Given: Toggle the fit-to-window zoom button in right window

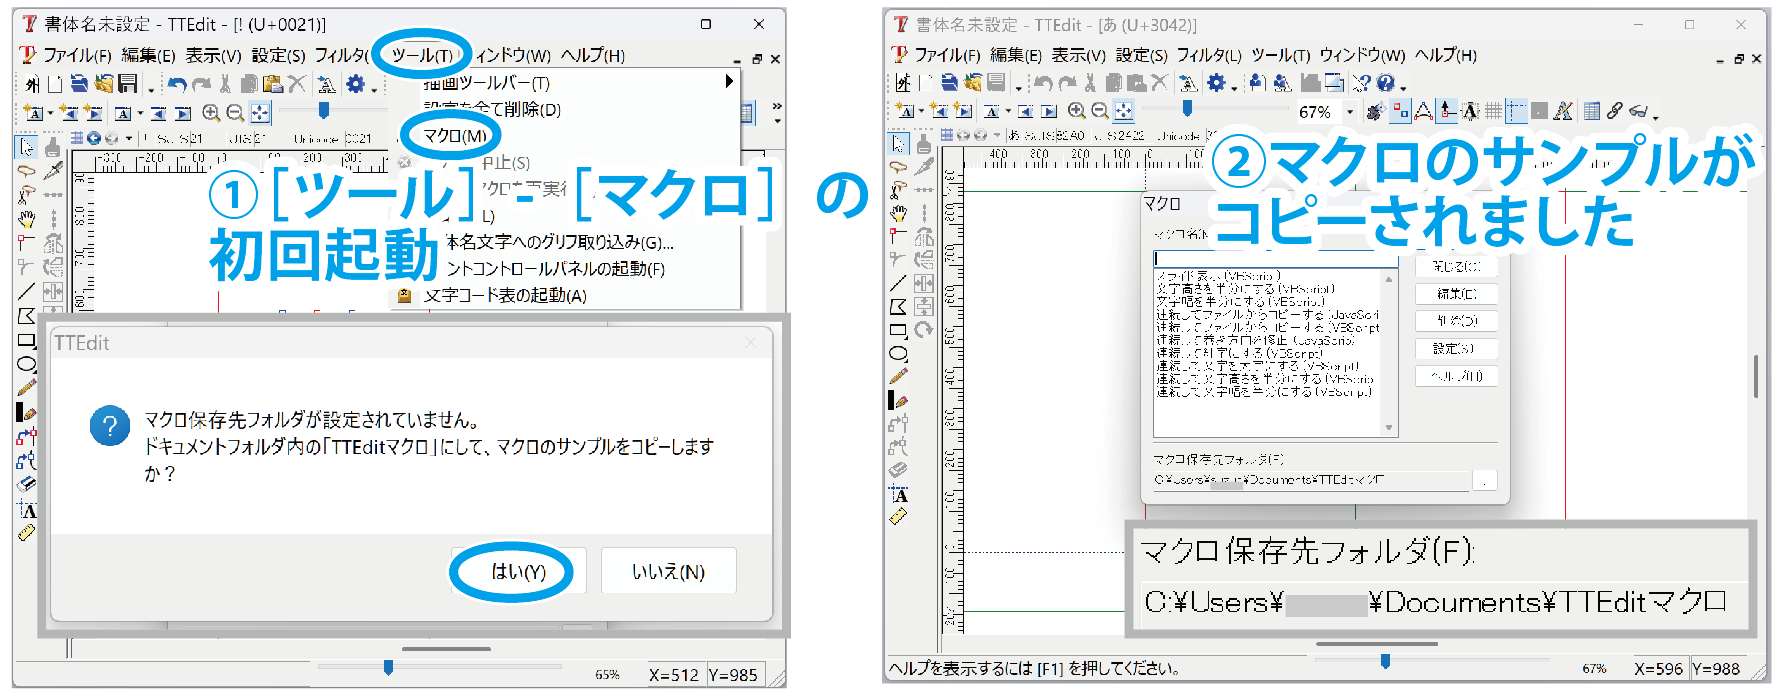Looking at the screenshot, I should pos(1123,111).
